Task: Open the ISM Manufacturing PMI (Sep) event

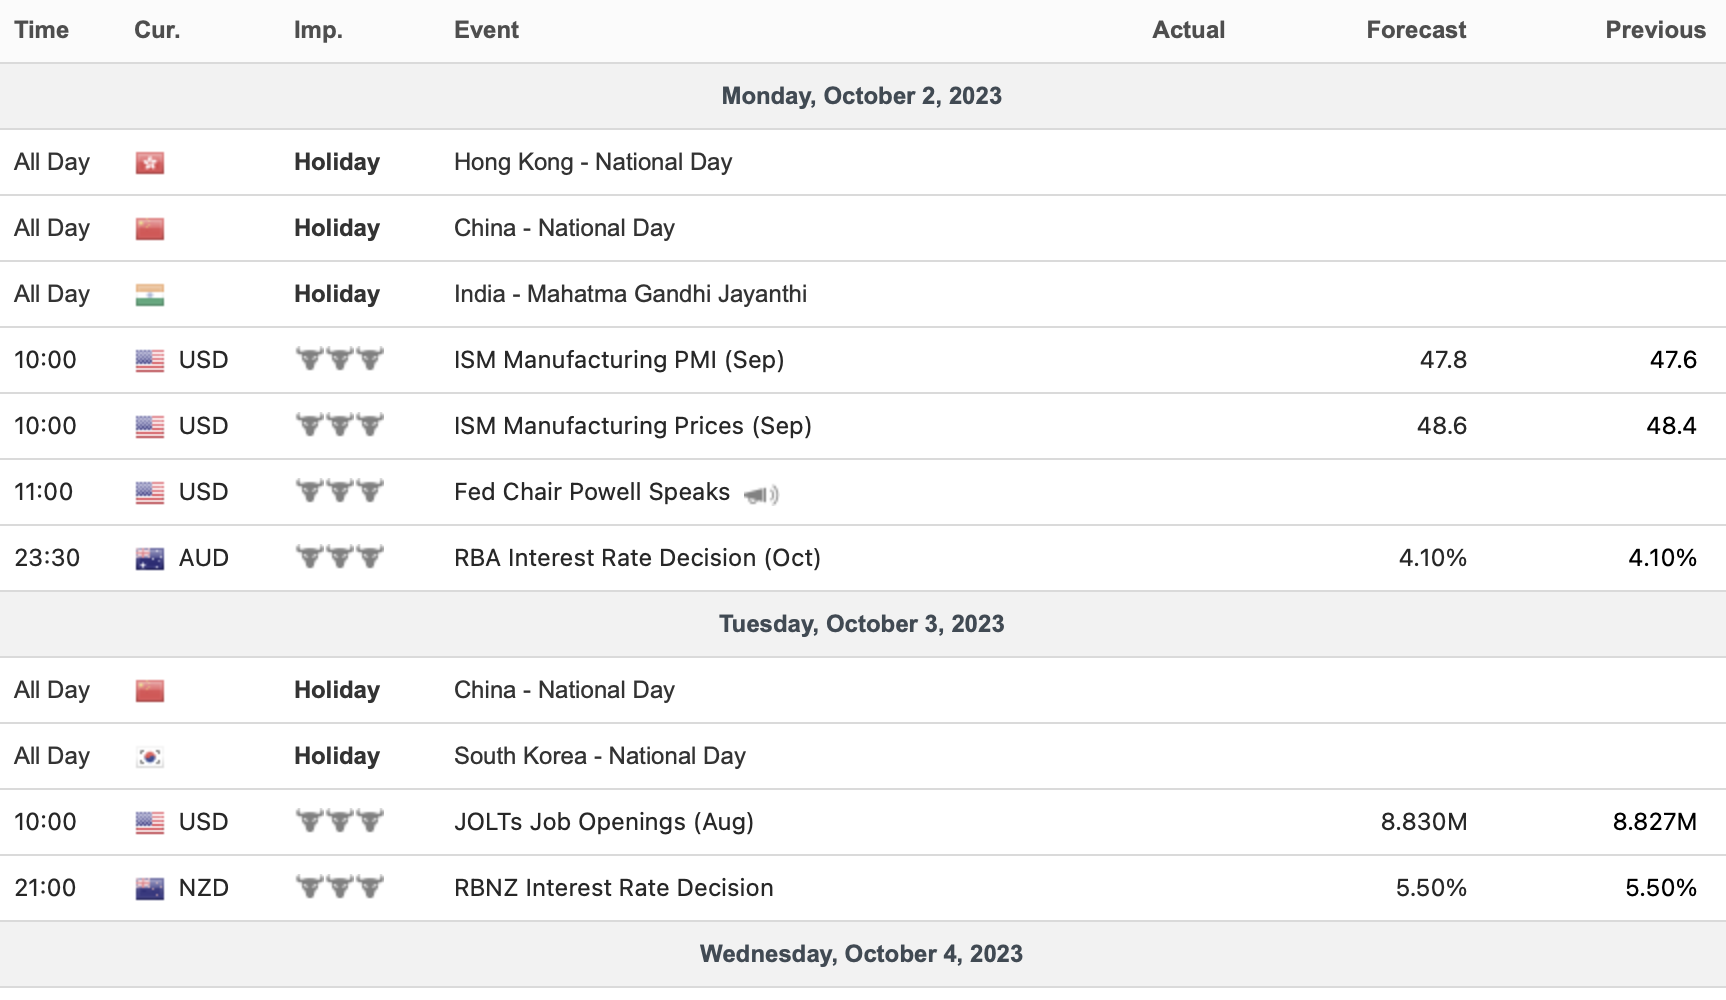Action: click(618, 360)
